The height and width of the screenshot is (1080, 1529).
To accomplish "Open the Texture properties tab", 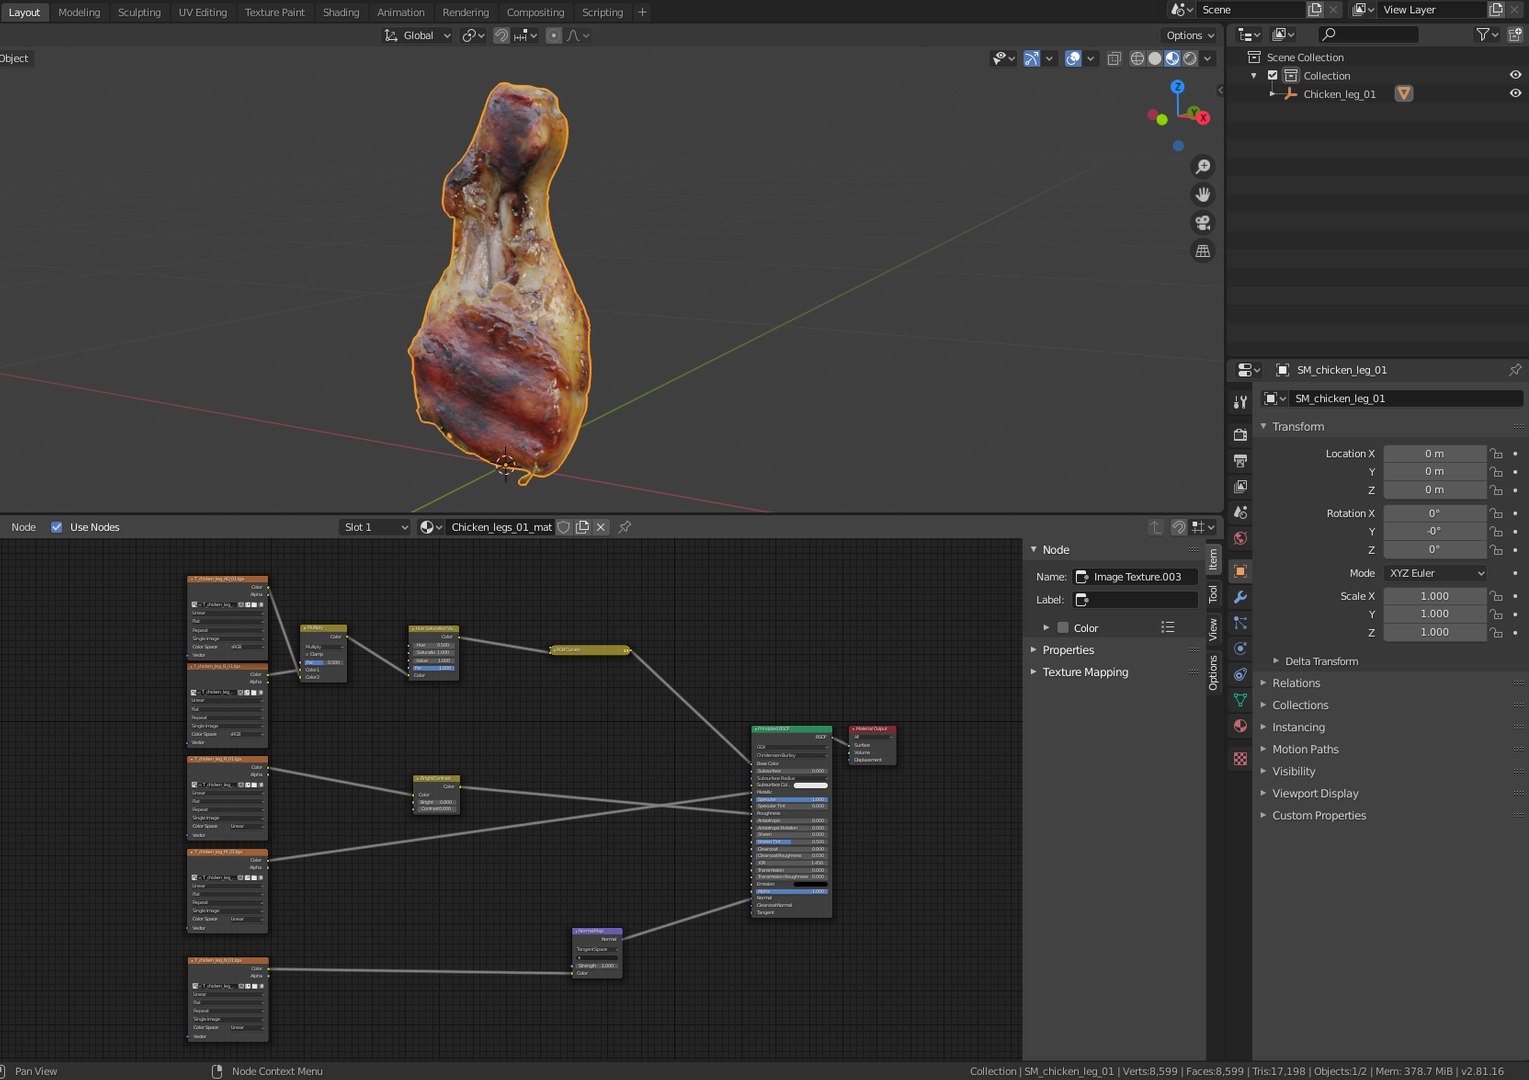I will tap(1240, 759).
